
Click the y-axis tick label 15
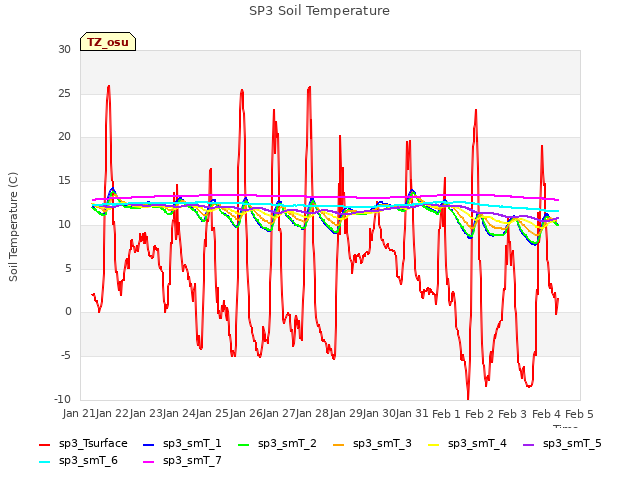click(64, 181)
